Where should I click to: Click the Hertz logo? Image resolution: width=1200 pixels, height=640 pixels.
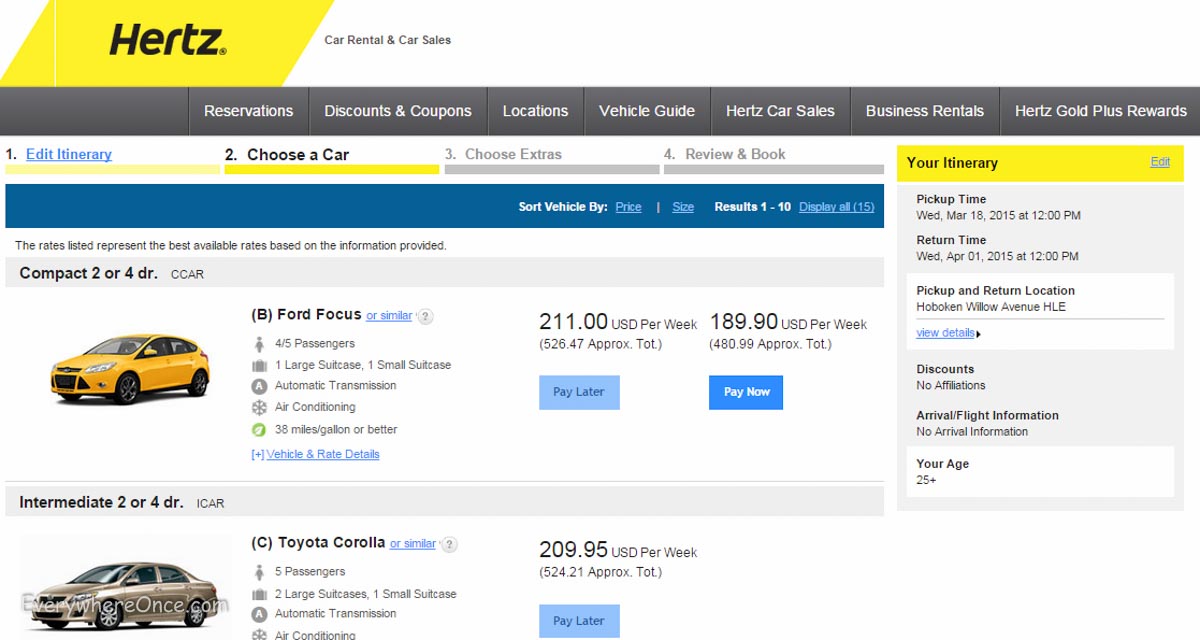(x=167, y=41)
